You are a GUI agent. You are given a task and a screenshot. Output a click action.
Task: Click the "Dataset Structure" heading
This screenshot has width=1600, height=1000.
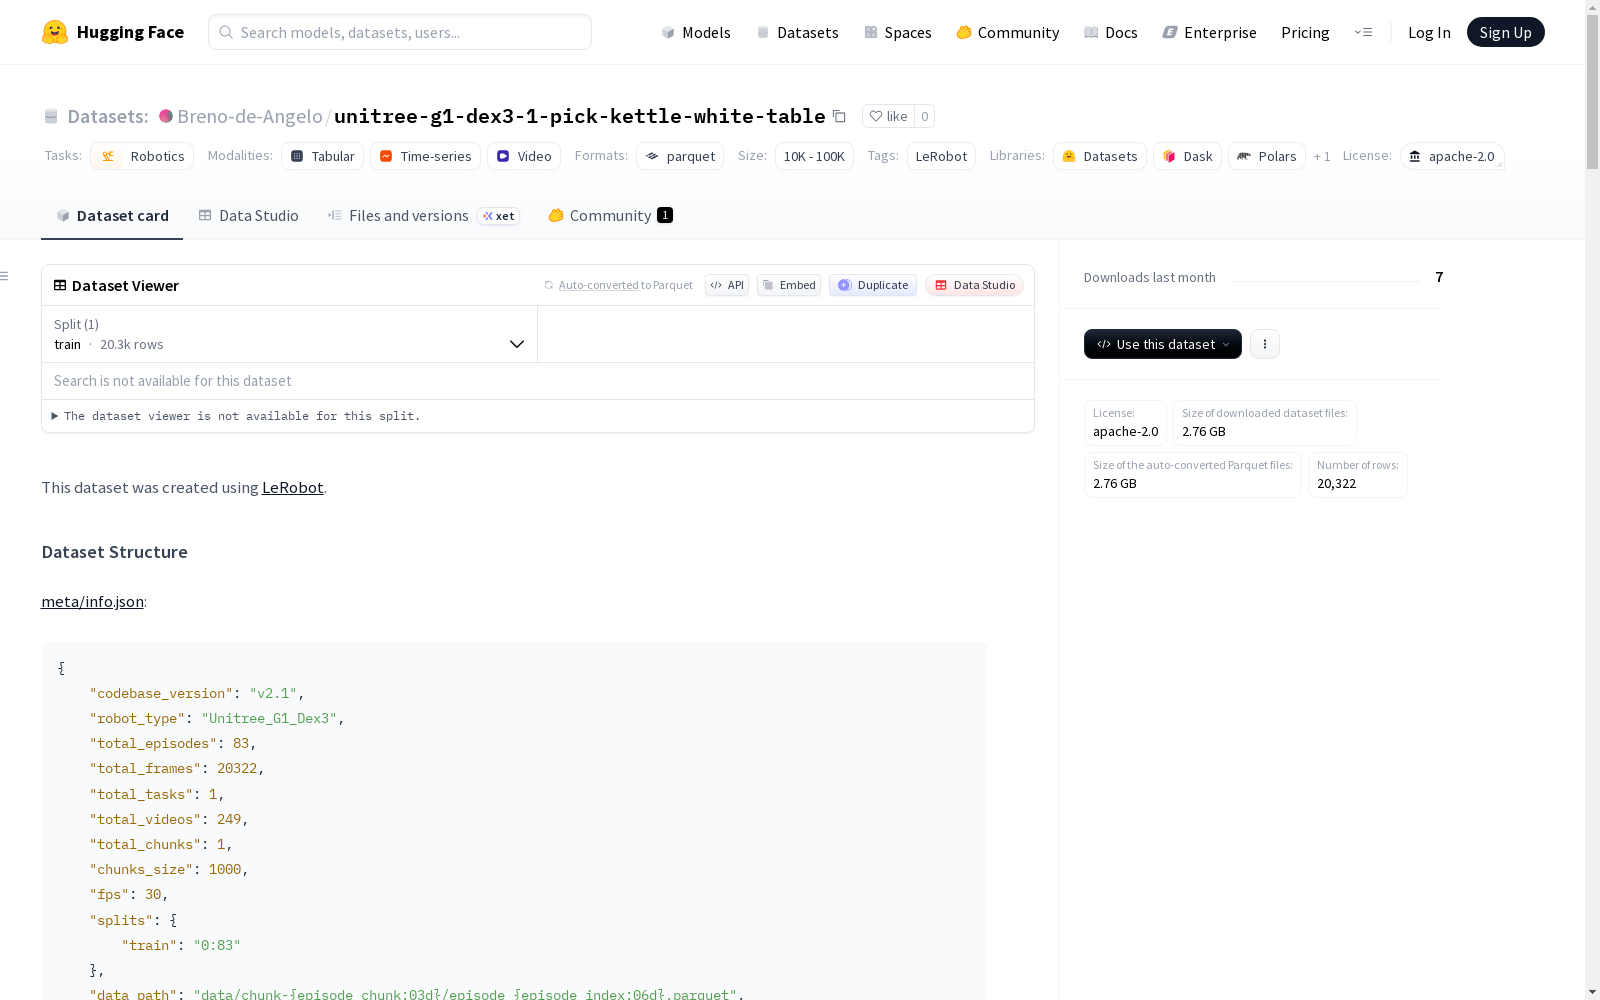pyautogui.click(x=115, y=552)
